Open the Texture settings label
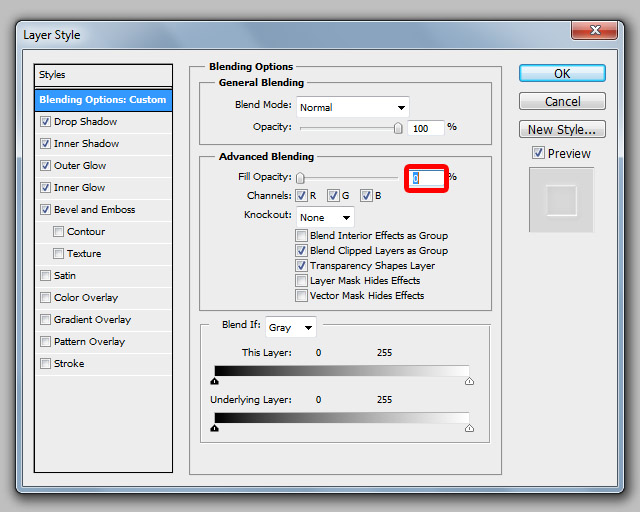Image resolution: width=640 pixels, height=512 pixels. (x=84, y=254)
